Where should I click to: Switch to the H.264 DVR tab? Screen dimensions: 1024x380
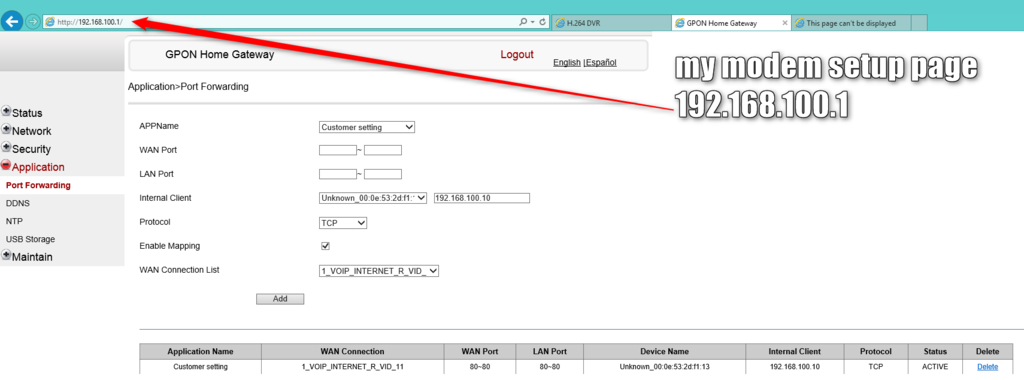point(611,23)
